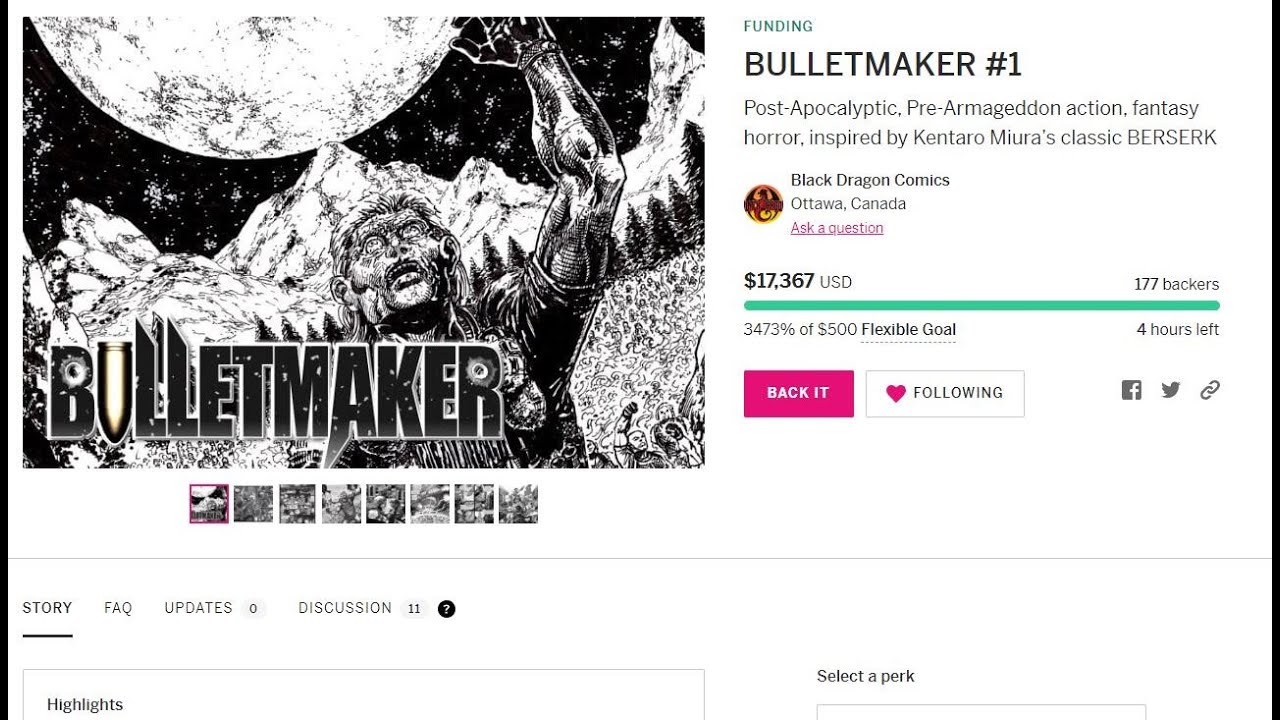Open Black Dragon Comics creator name
The height and width of the screenshot is (720, 1280).
click(870, 180)
